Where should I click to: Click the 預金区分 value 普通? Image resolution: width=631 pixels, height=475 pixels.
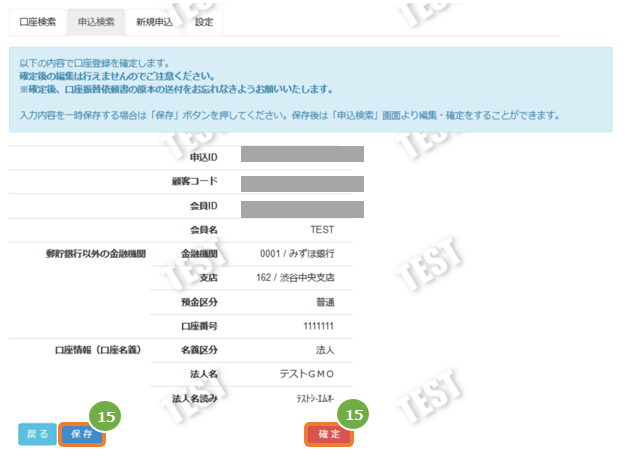[x=325, y=302]
